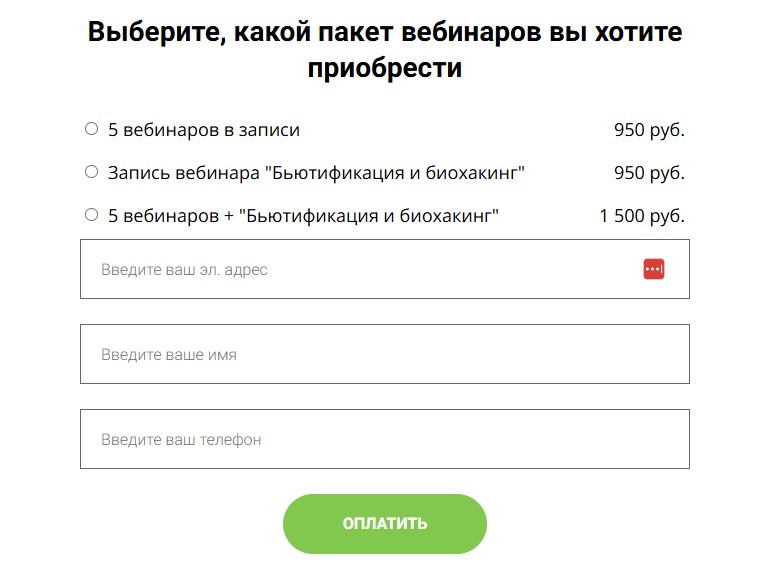Screen dimensions: 762x570
Task: Focus the "Введите ваш эл. адрес" email field
Action: coord(384,269)
